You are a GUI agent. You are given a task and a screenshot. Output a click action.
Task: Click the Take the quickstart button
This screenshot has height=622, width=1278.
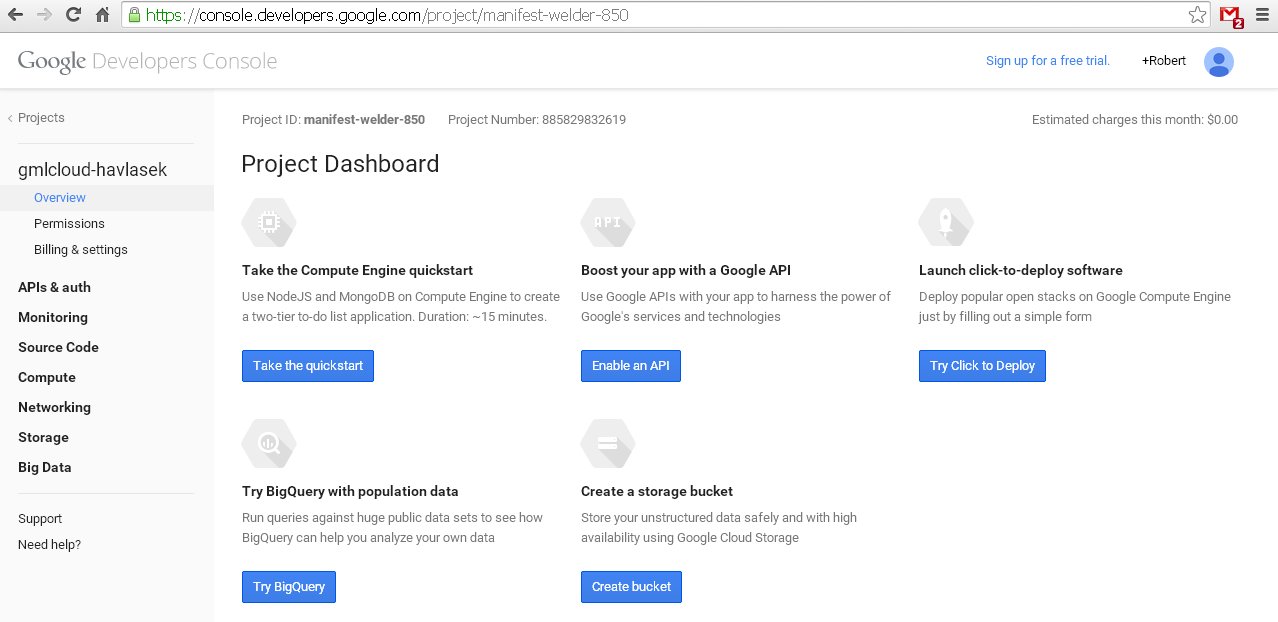coord(308,366)
